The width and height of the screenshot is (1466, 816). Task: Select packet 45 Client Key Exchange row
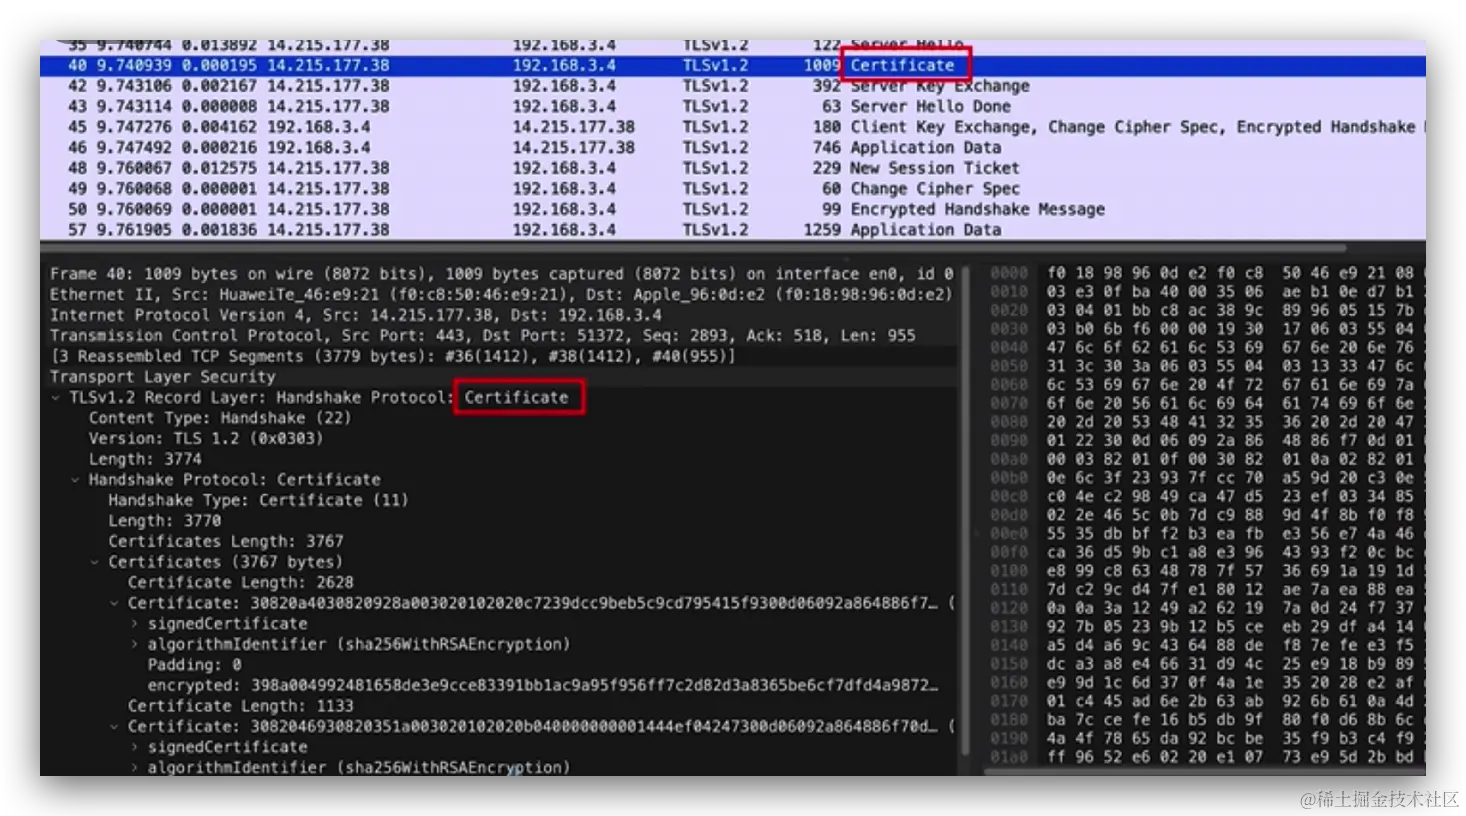coord(733,127)
